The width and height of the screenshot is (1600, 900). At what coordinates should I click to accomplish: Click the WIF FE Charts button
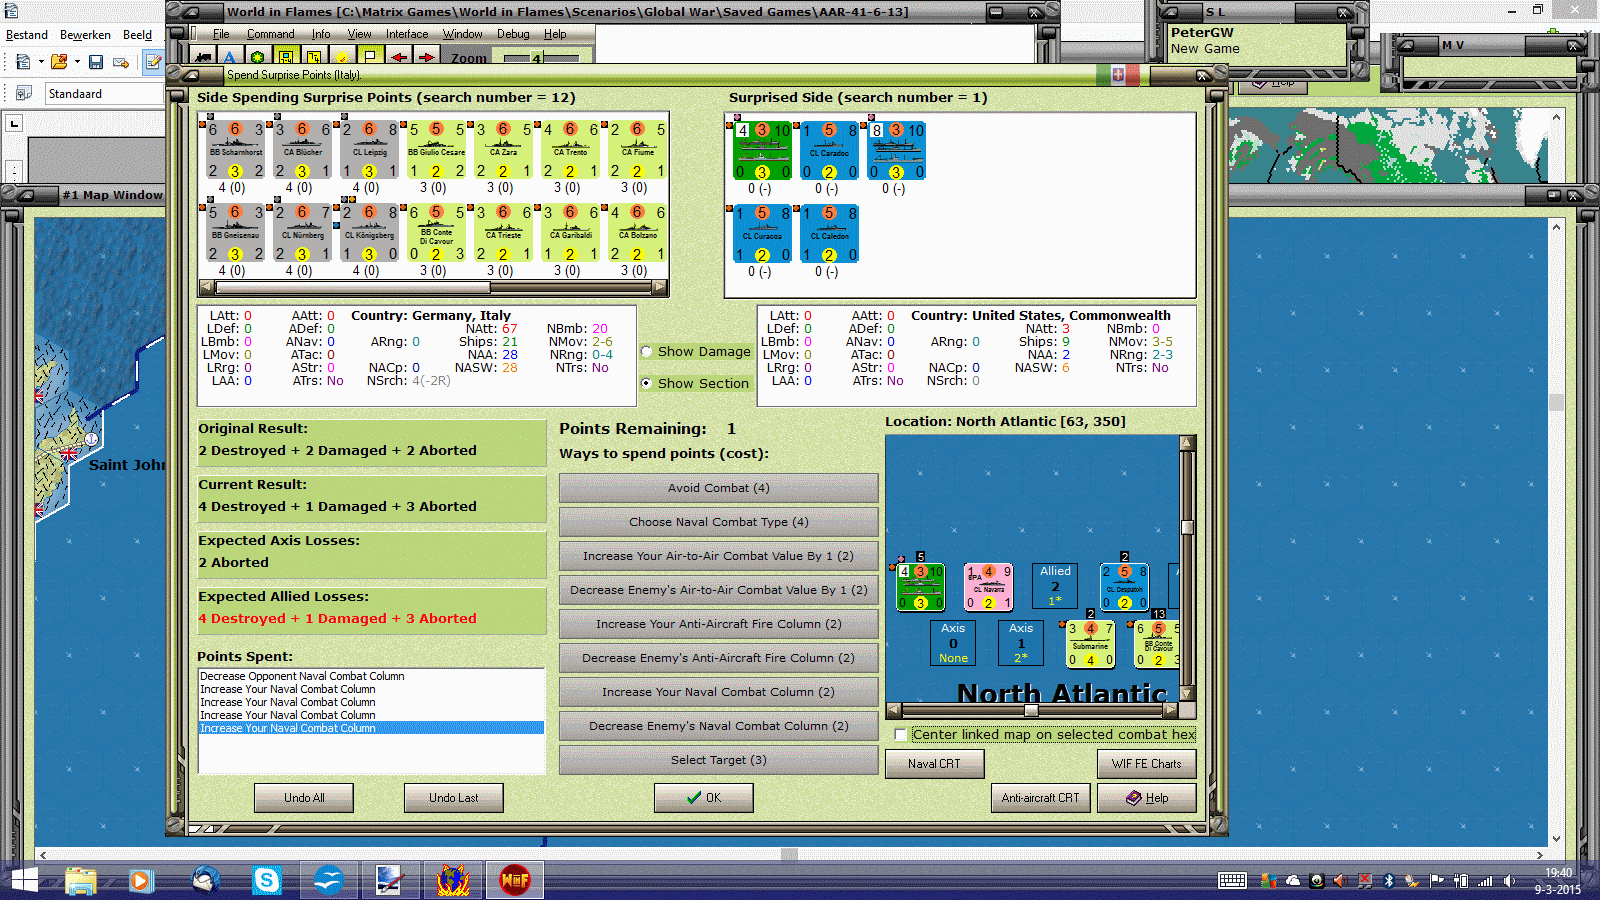point(1147,764)
